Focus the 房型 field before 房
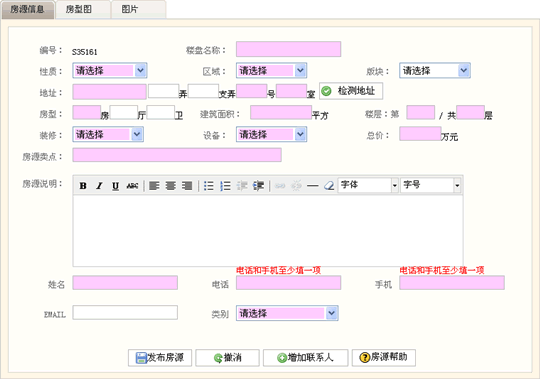This screenshot has width=540, height=379. 87,113
